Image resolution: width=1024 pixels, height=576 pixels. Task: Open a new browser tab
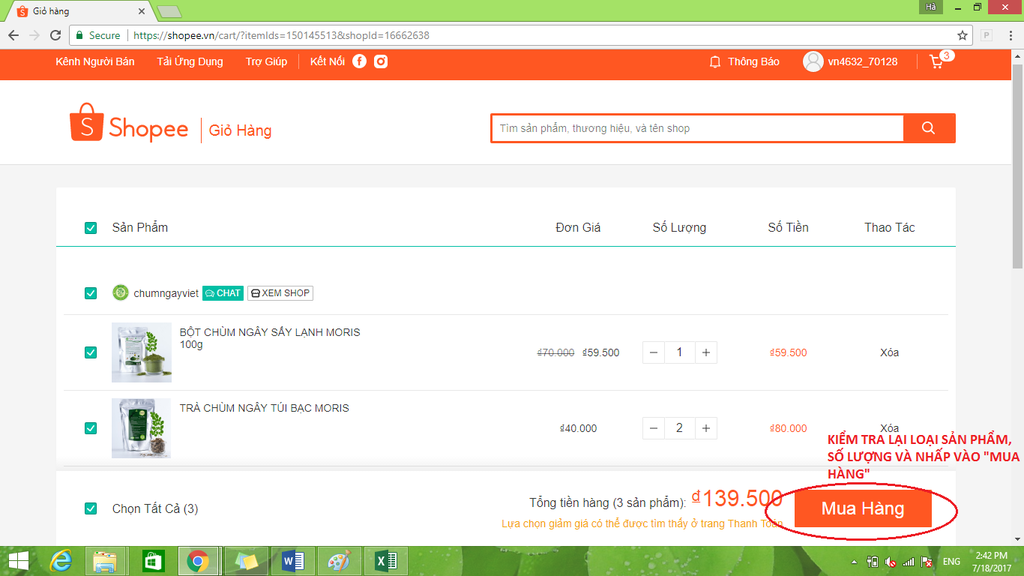[170, 11]
